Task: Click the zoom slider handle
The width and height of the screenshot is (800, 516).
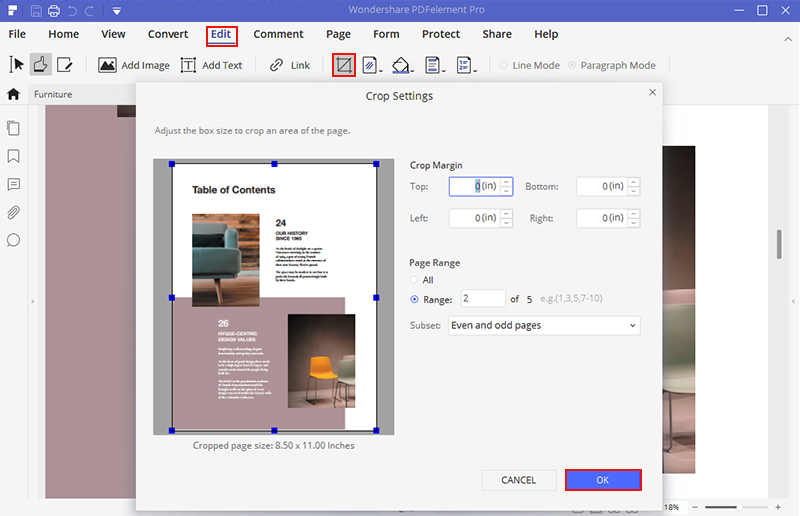Action: coord(739,507)
